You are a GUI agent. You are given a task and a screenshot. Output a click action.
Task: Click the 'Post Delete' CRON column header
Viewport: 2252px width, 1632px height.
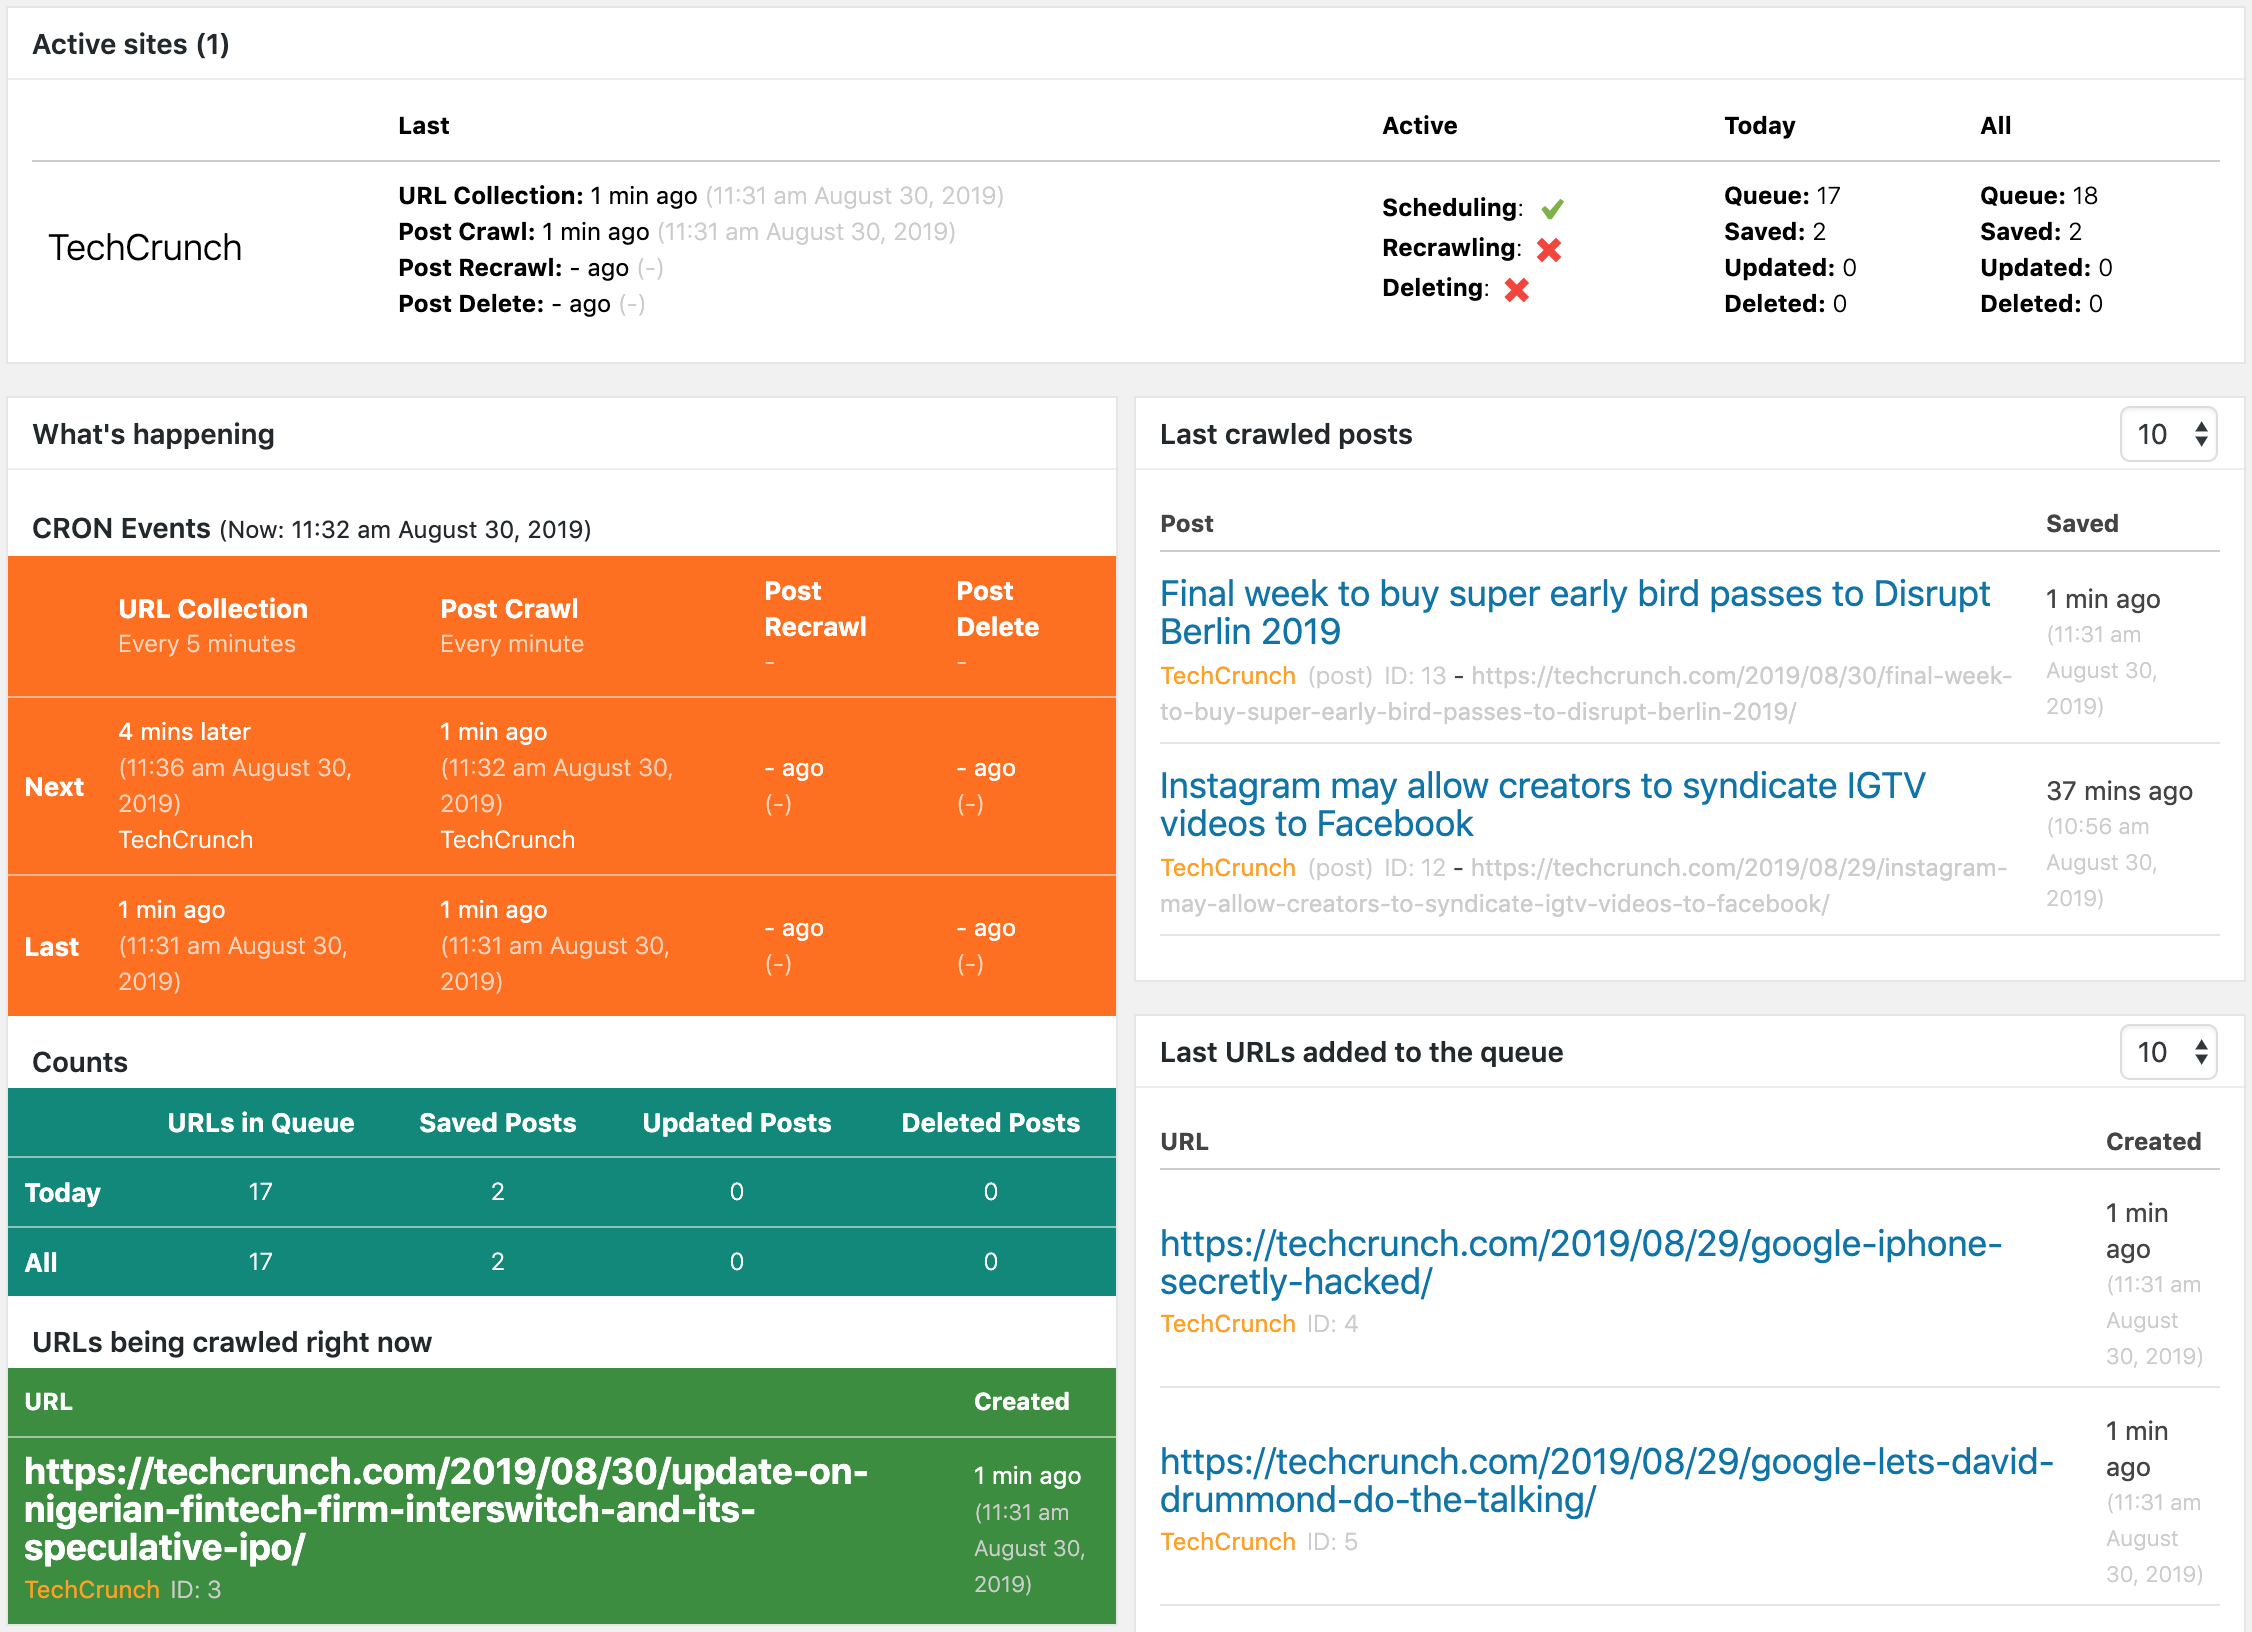tap(997, 609)
